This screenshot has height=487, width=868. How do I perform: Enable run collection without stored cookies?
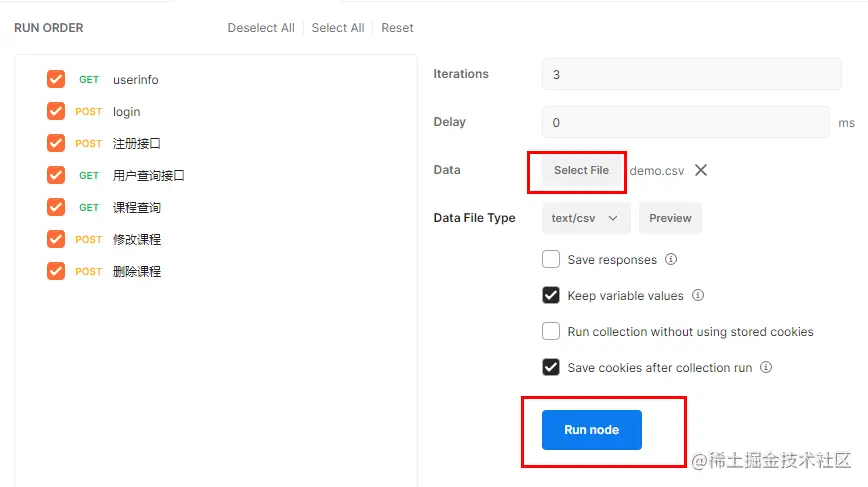551,332
